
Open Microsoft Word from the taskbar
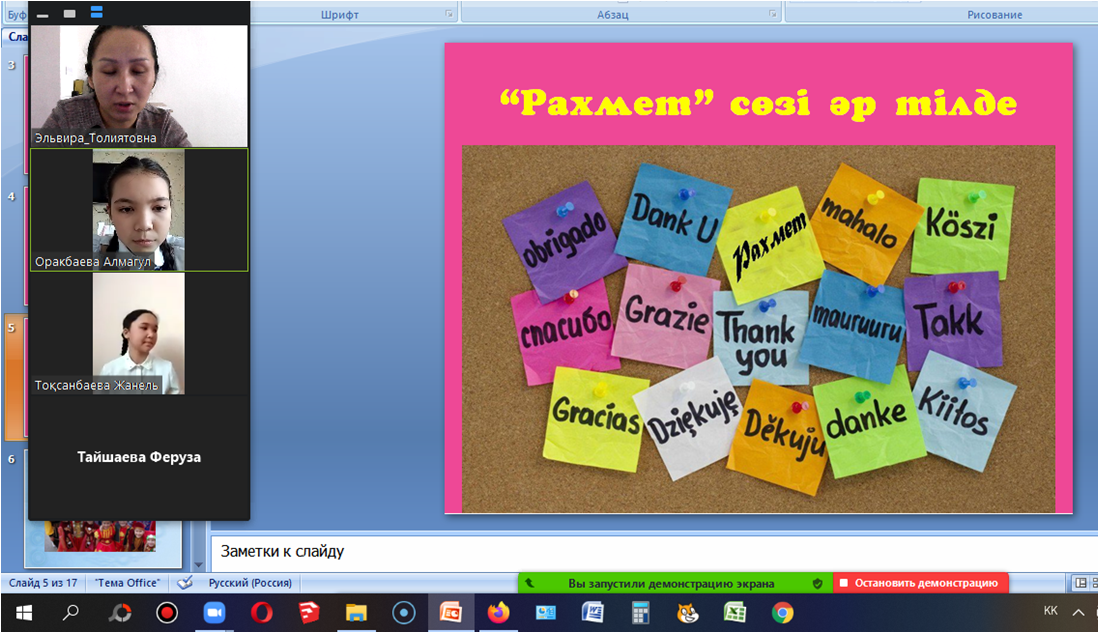[x=592, y=612]
